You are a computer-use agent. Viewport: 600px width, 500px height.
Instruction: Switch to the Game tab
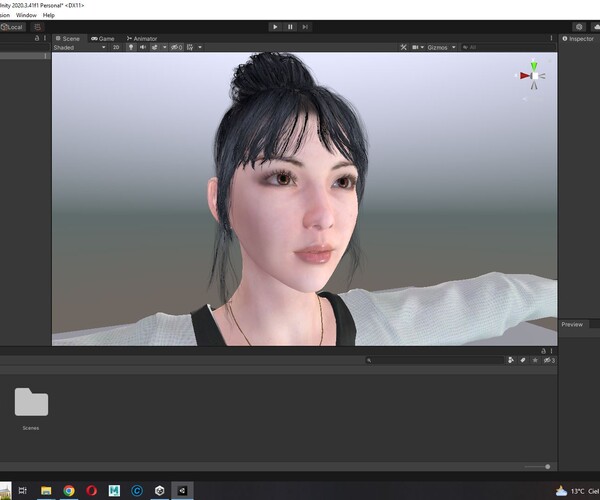pyautogui.click(x=103, y=39)
